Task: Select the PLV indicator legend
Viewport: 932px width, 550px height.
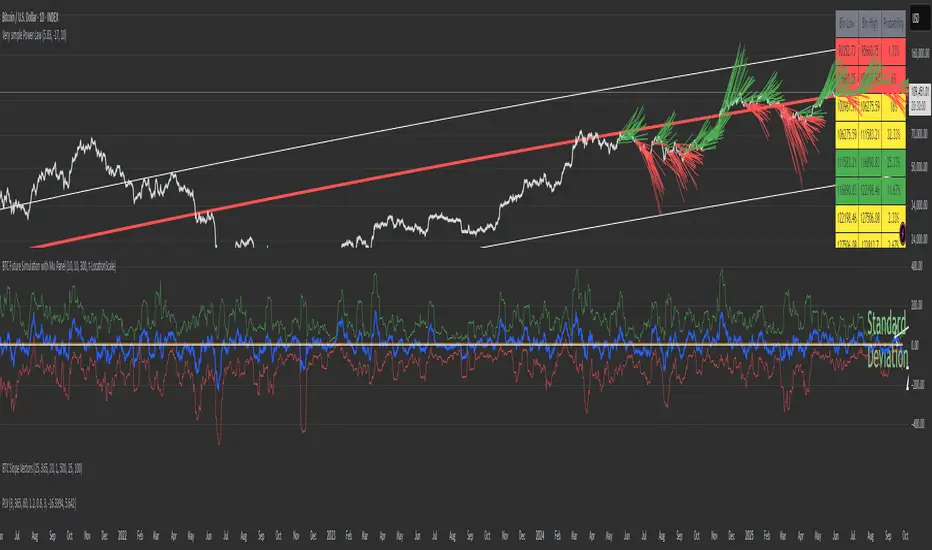Action: pyautogui.click(x=39, y=504)
